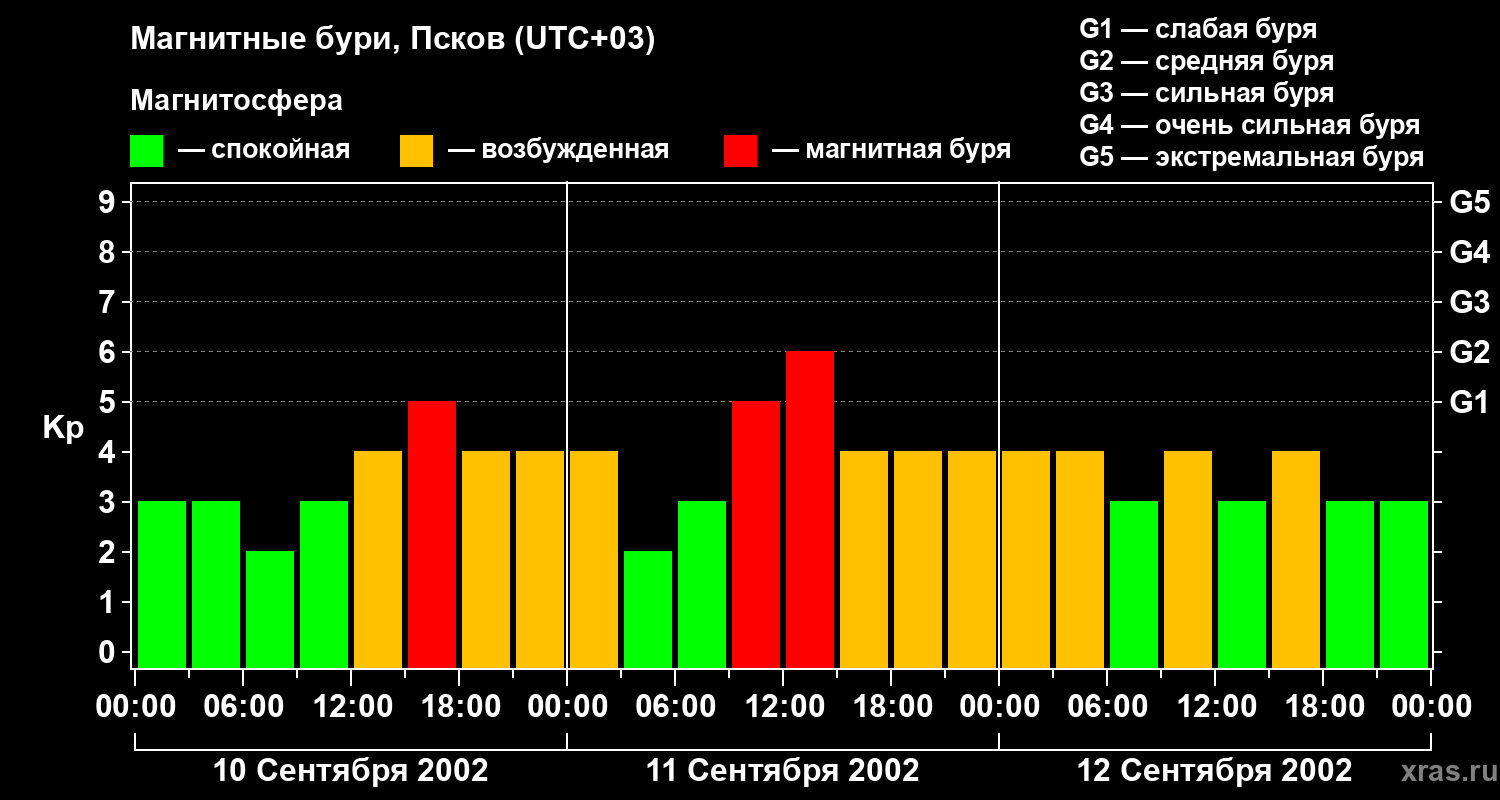This screenshot has width=1500, height=800.
Task: Select the Kp 3 green bar on 11 Сентября
Action: click(702, 585)
